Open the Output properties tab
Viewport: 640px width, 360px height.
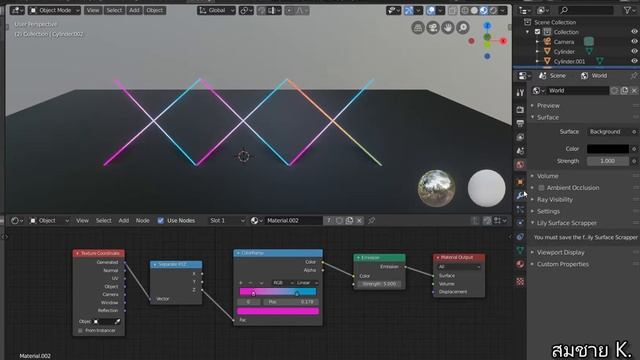point(520,123)
